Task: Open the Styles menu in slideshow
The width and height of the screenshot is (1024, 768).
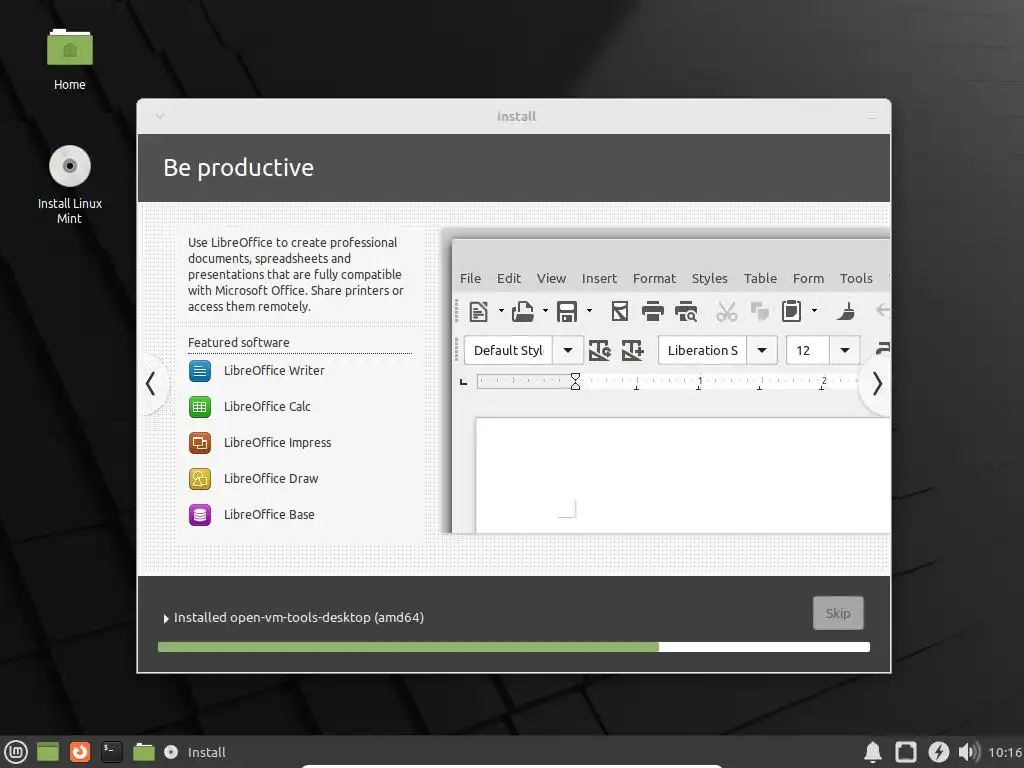Action: point(709,279)
